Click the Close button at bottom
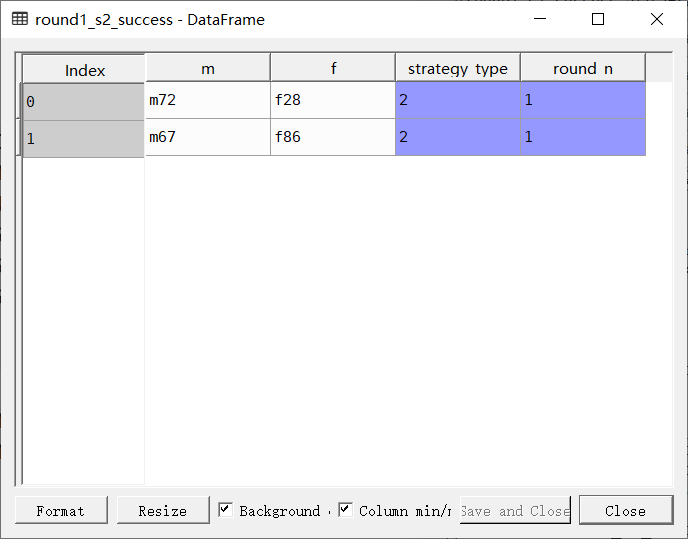Viewport: 688px width, 539px height. [x=626, y=510]
